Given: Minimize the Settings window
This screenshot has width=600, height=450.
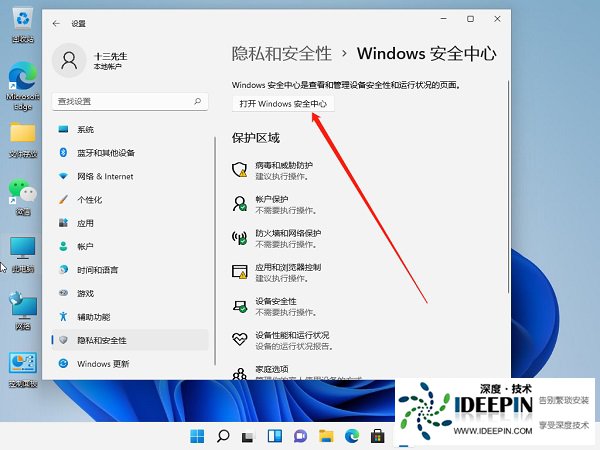Looking at the screenshot, I should pyautogui.click(x=444, y=19).
